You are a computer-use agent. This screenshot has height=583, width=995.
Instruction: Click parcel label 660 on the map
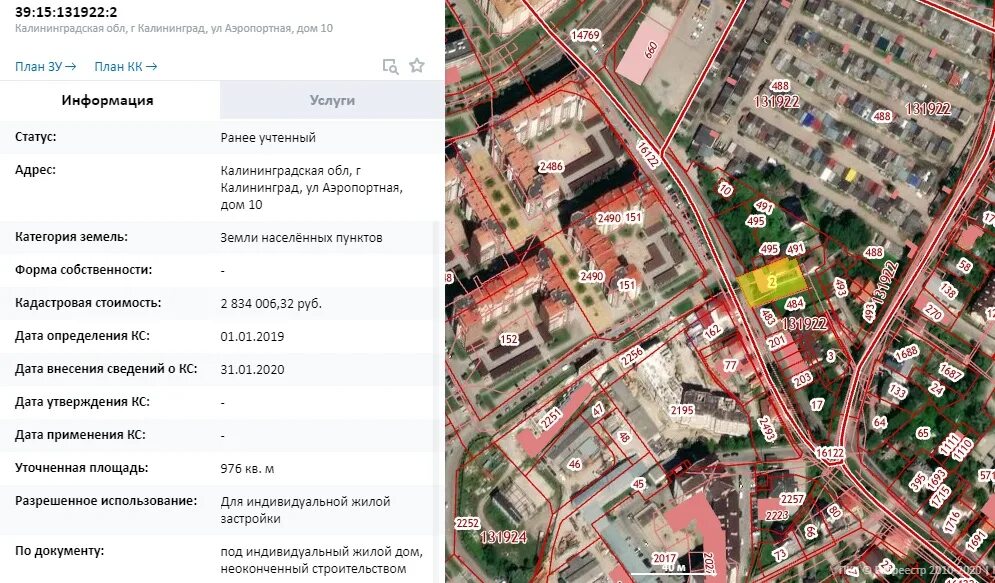pyautogui.click(x=650, y=50)
